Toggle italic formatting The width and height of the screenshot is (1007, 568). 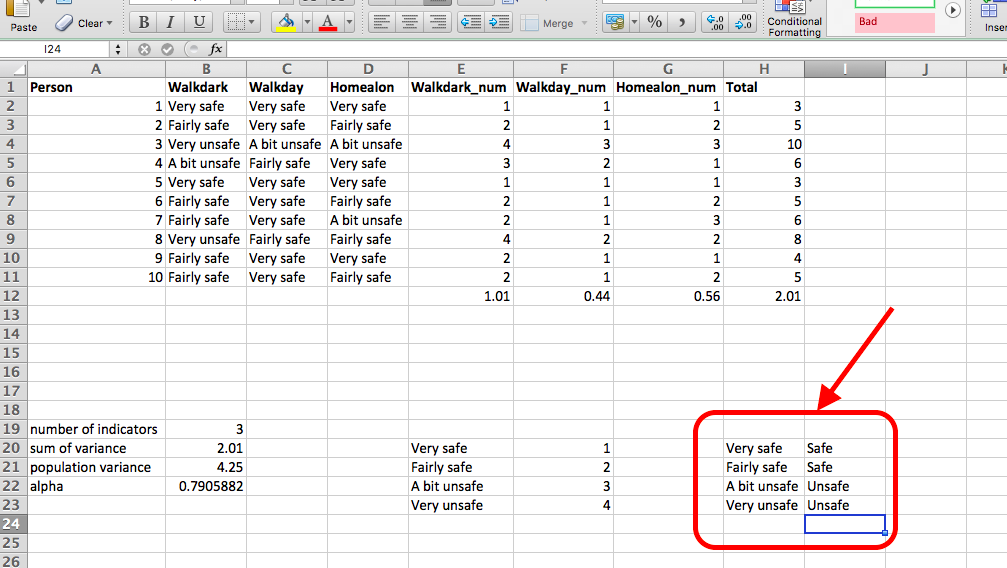[x=171, y=22]
